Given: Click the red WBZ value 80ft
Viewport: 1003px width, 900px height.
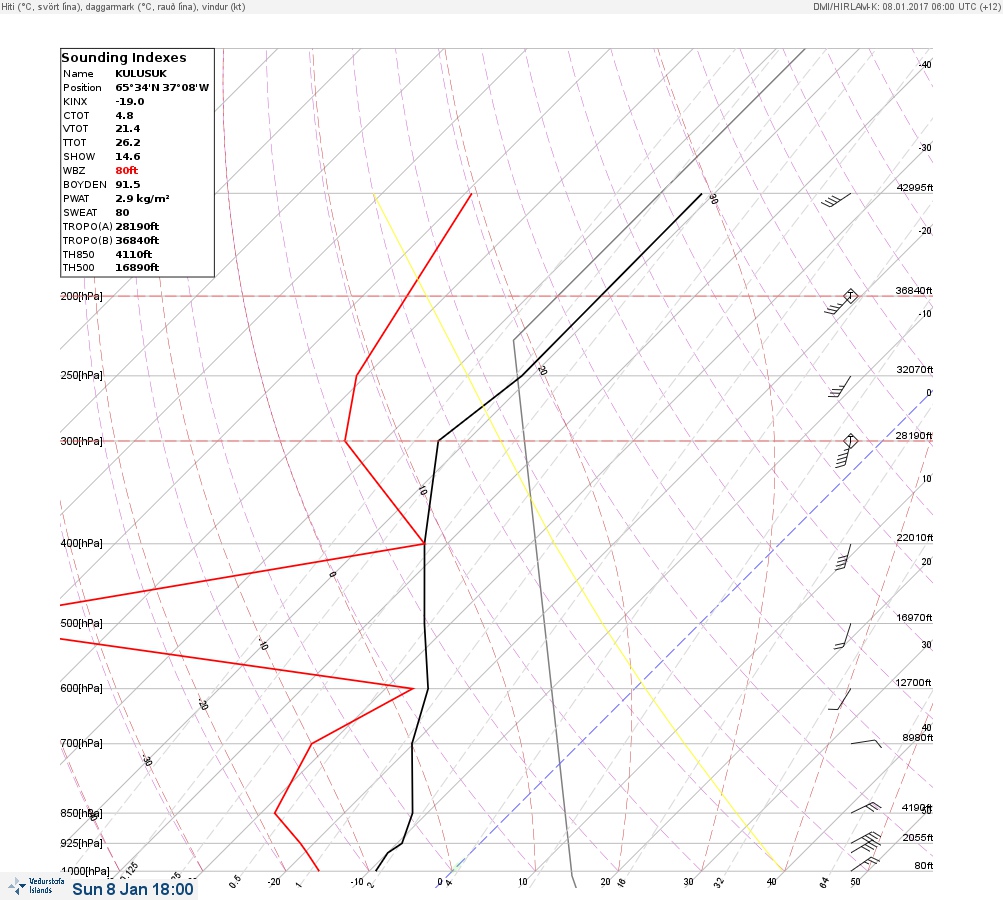Looking at the screenshot, I should tap(127, 170).
